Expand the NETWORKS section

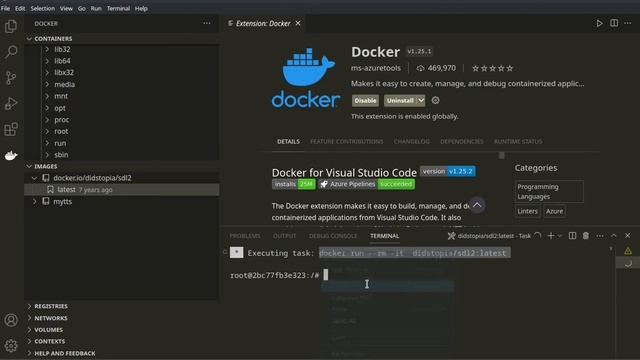(x=29, y=318)
